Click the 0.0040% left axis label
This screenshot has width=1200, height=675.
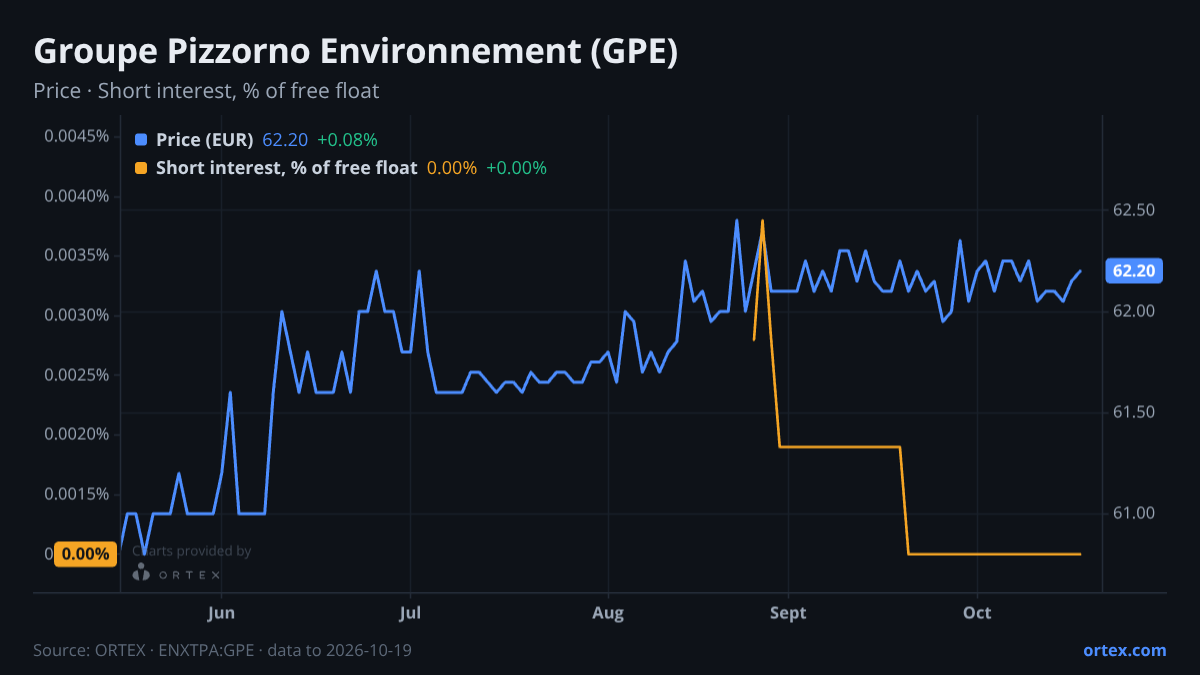pos(76,195)
